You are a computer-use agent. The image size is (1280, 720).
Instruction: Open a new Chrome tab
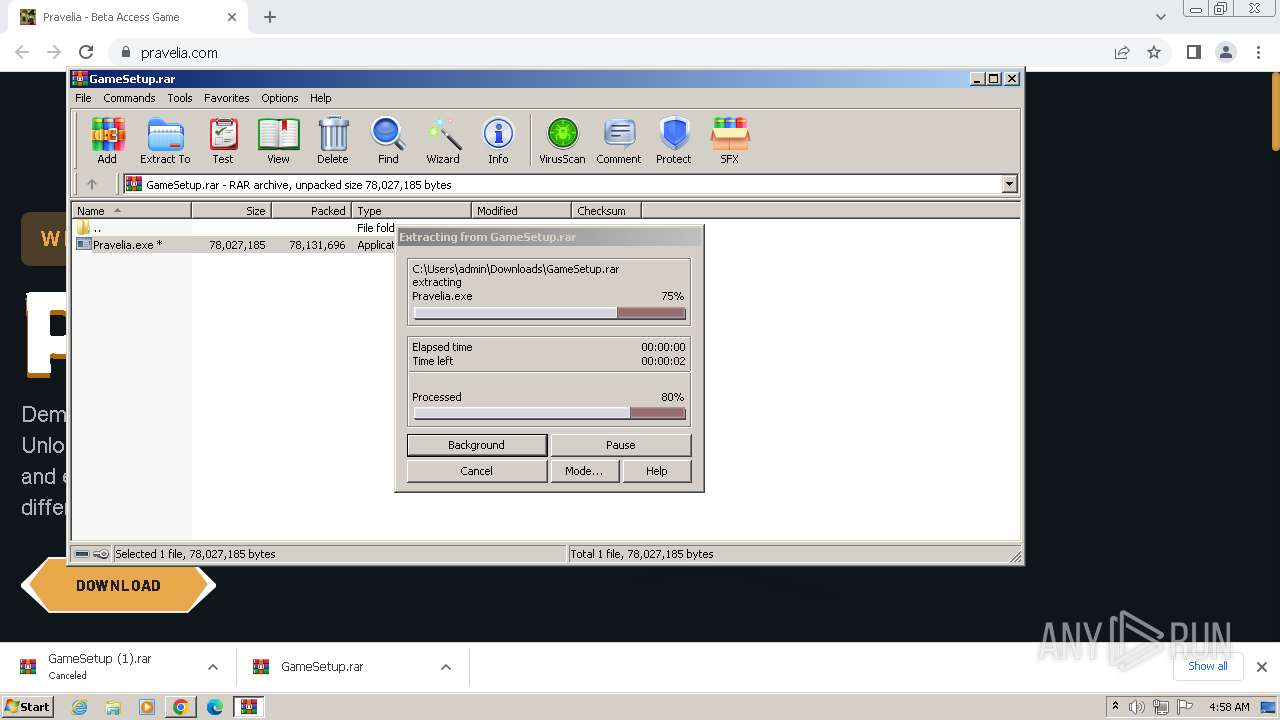click(270, 17)
